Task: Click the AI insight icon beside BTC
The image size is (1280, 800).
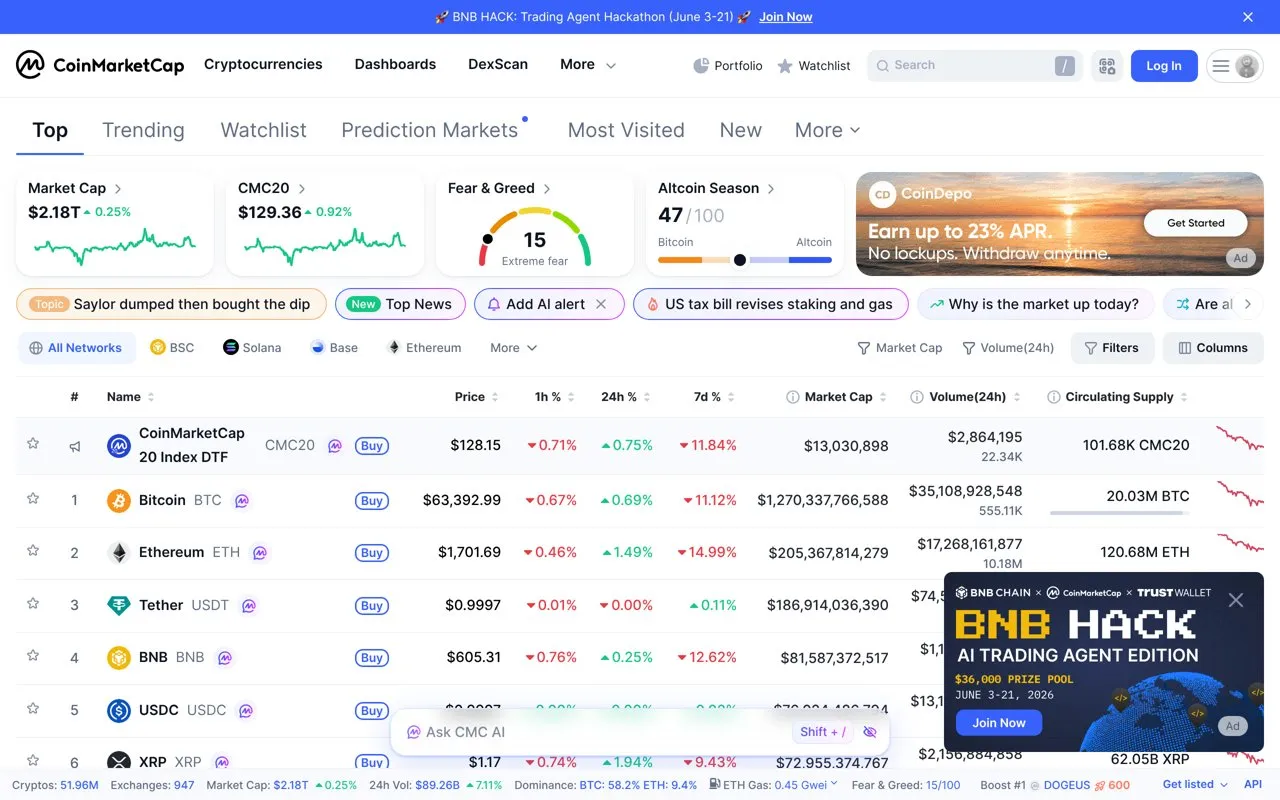Action: (x=241, y=500)
